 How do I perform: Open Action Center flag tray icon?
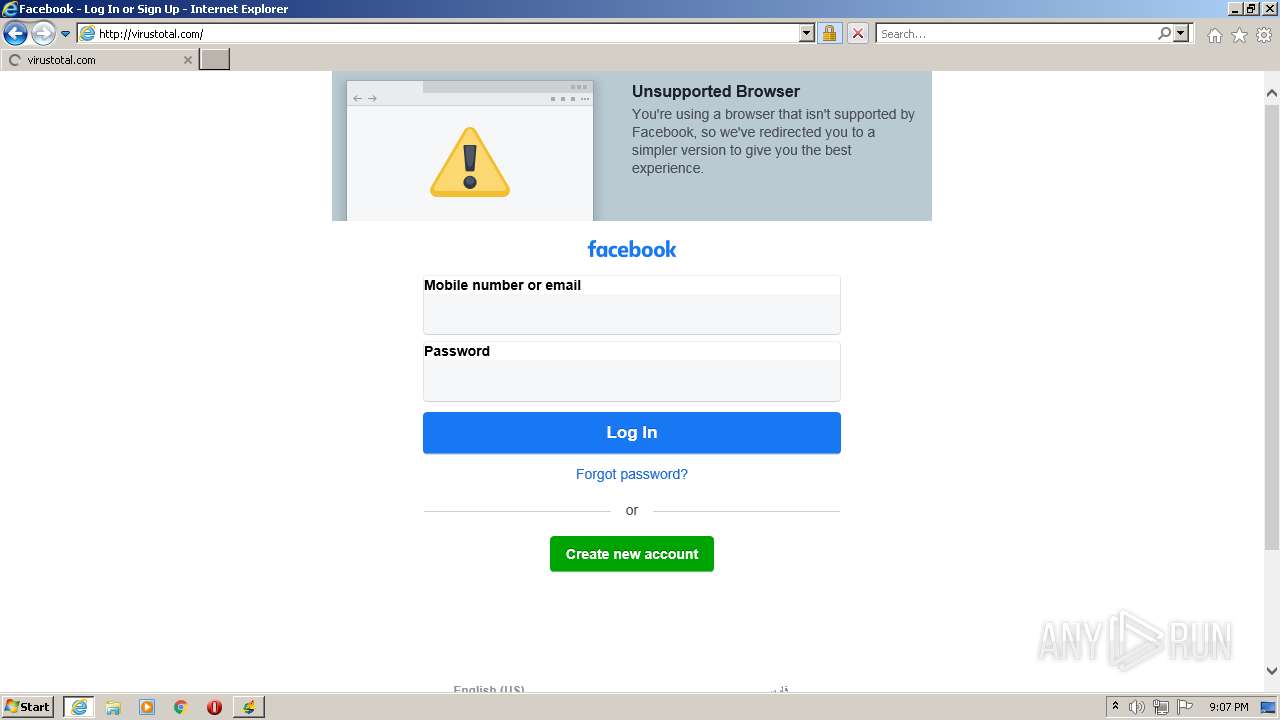[1185, 707]
